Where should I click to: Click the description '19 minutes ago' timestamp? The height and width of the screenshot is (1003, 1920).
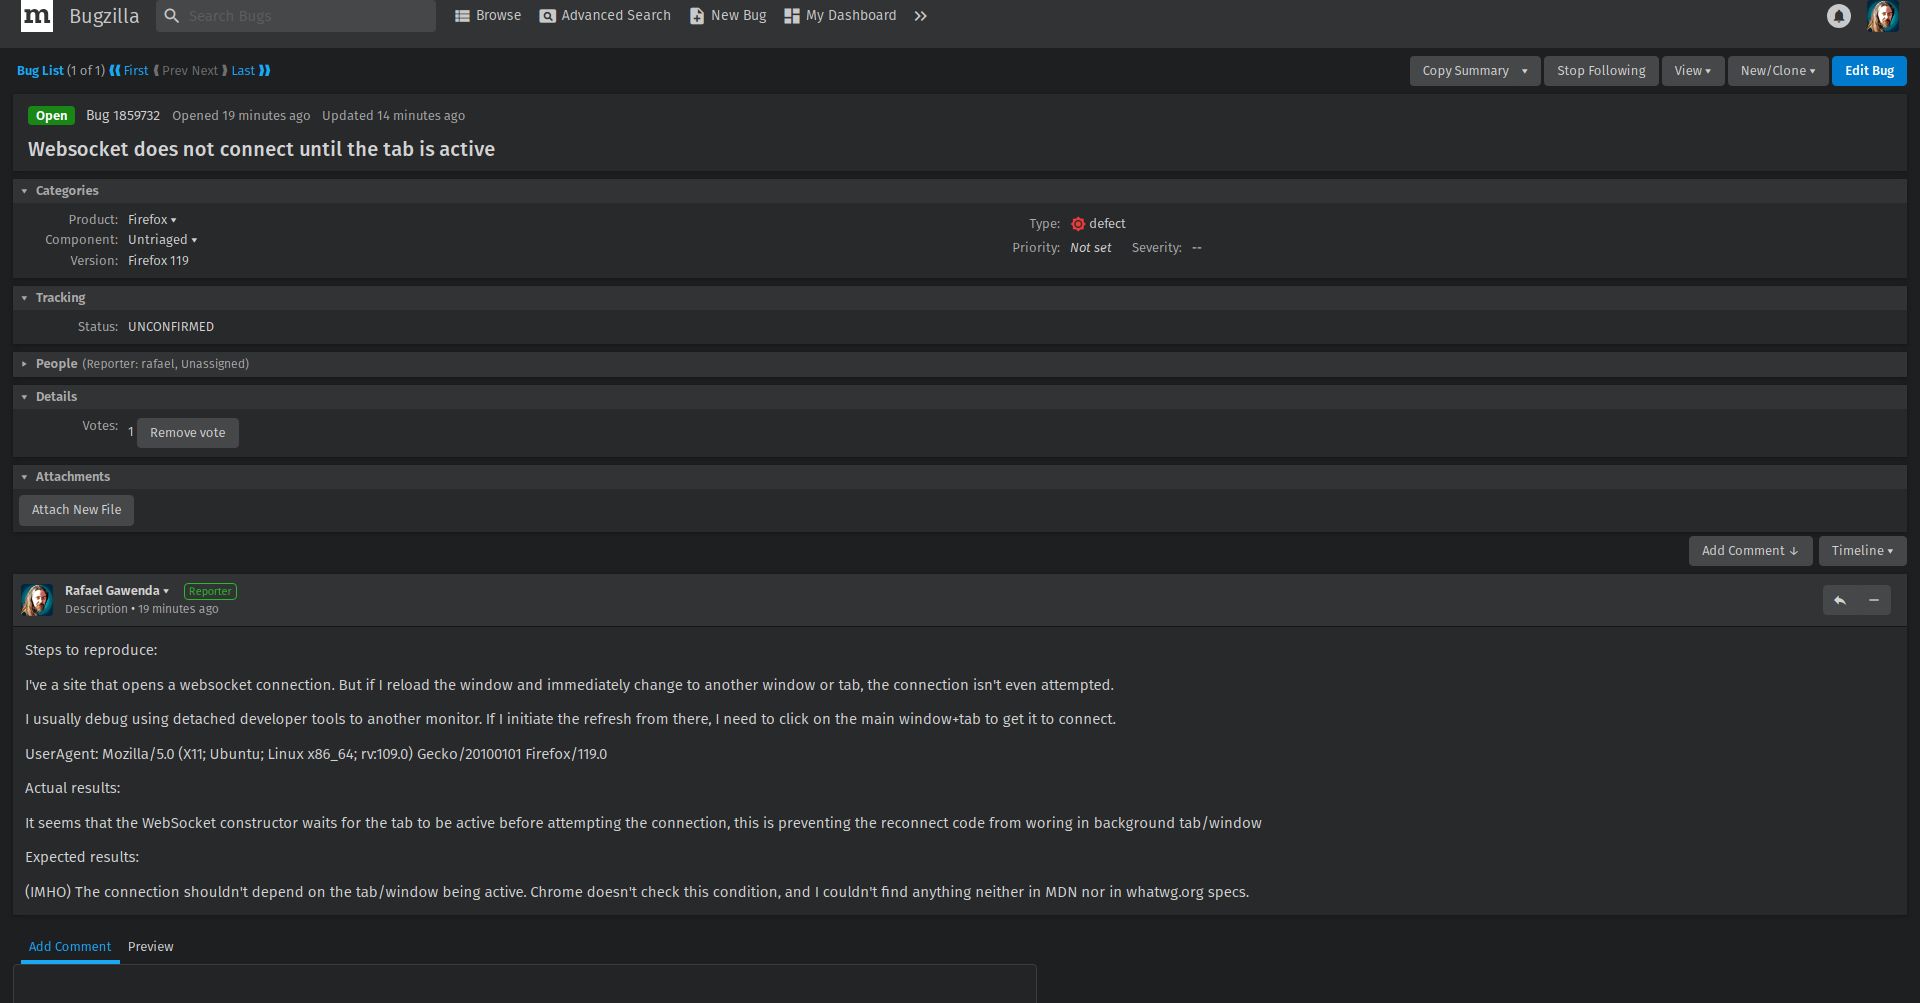(x=178, y=609)
